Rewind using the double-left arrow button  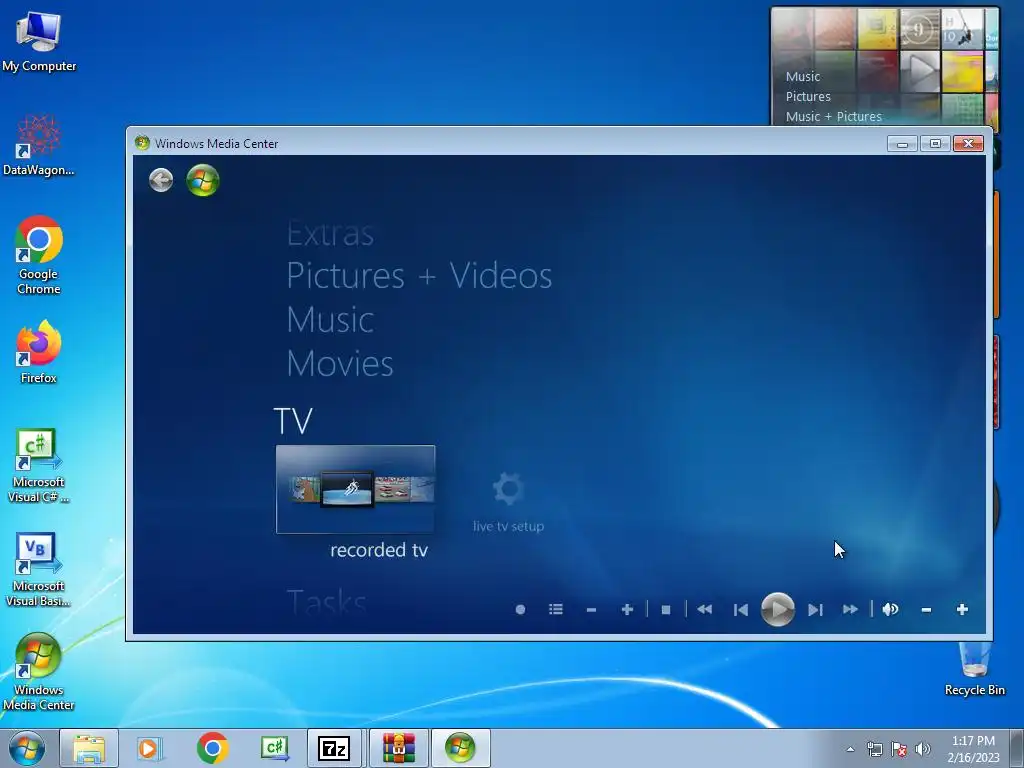tap(704, 609)
